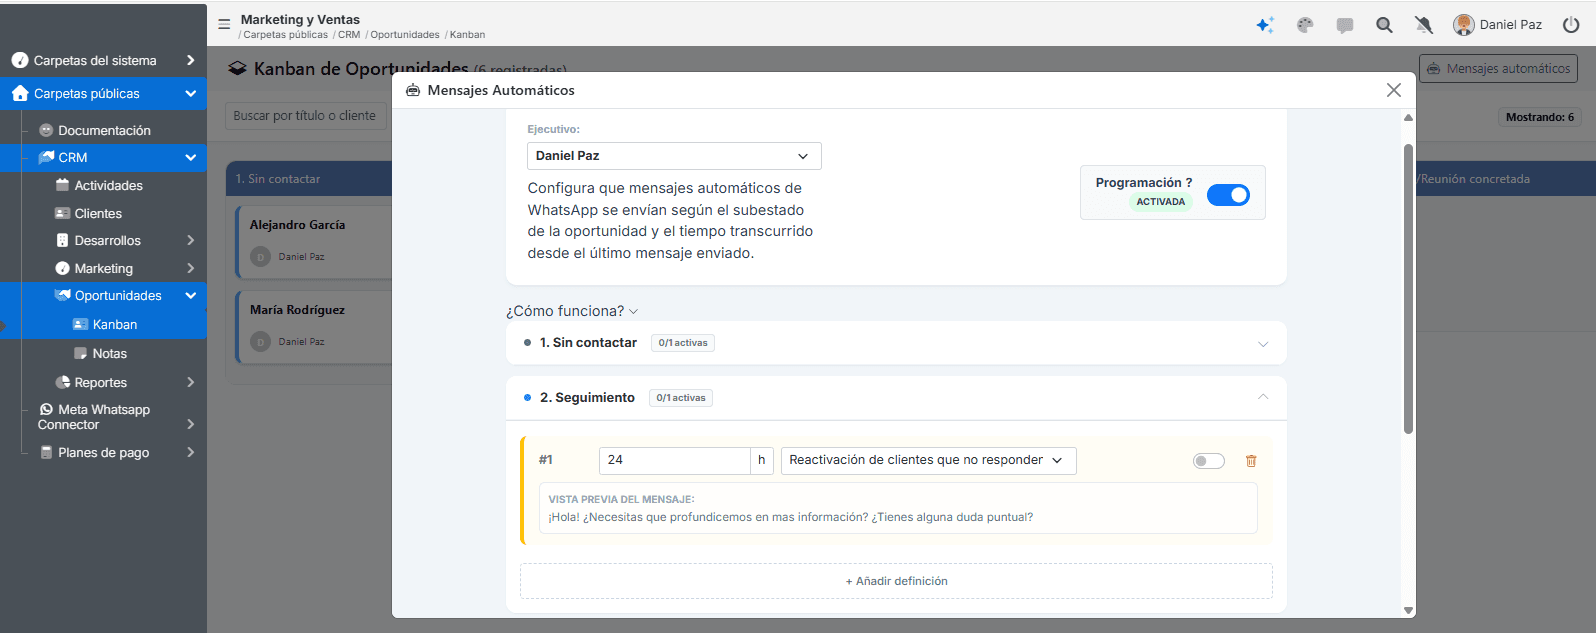The width and height of the screenshot is (1596, 633).
Task: Click the search magnifier icon
Action: coord(1384,25)
